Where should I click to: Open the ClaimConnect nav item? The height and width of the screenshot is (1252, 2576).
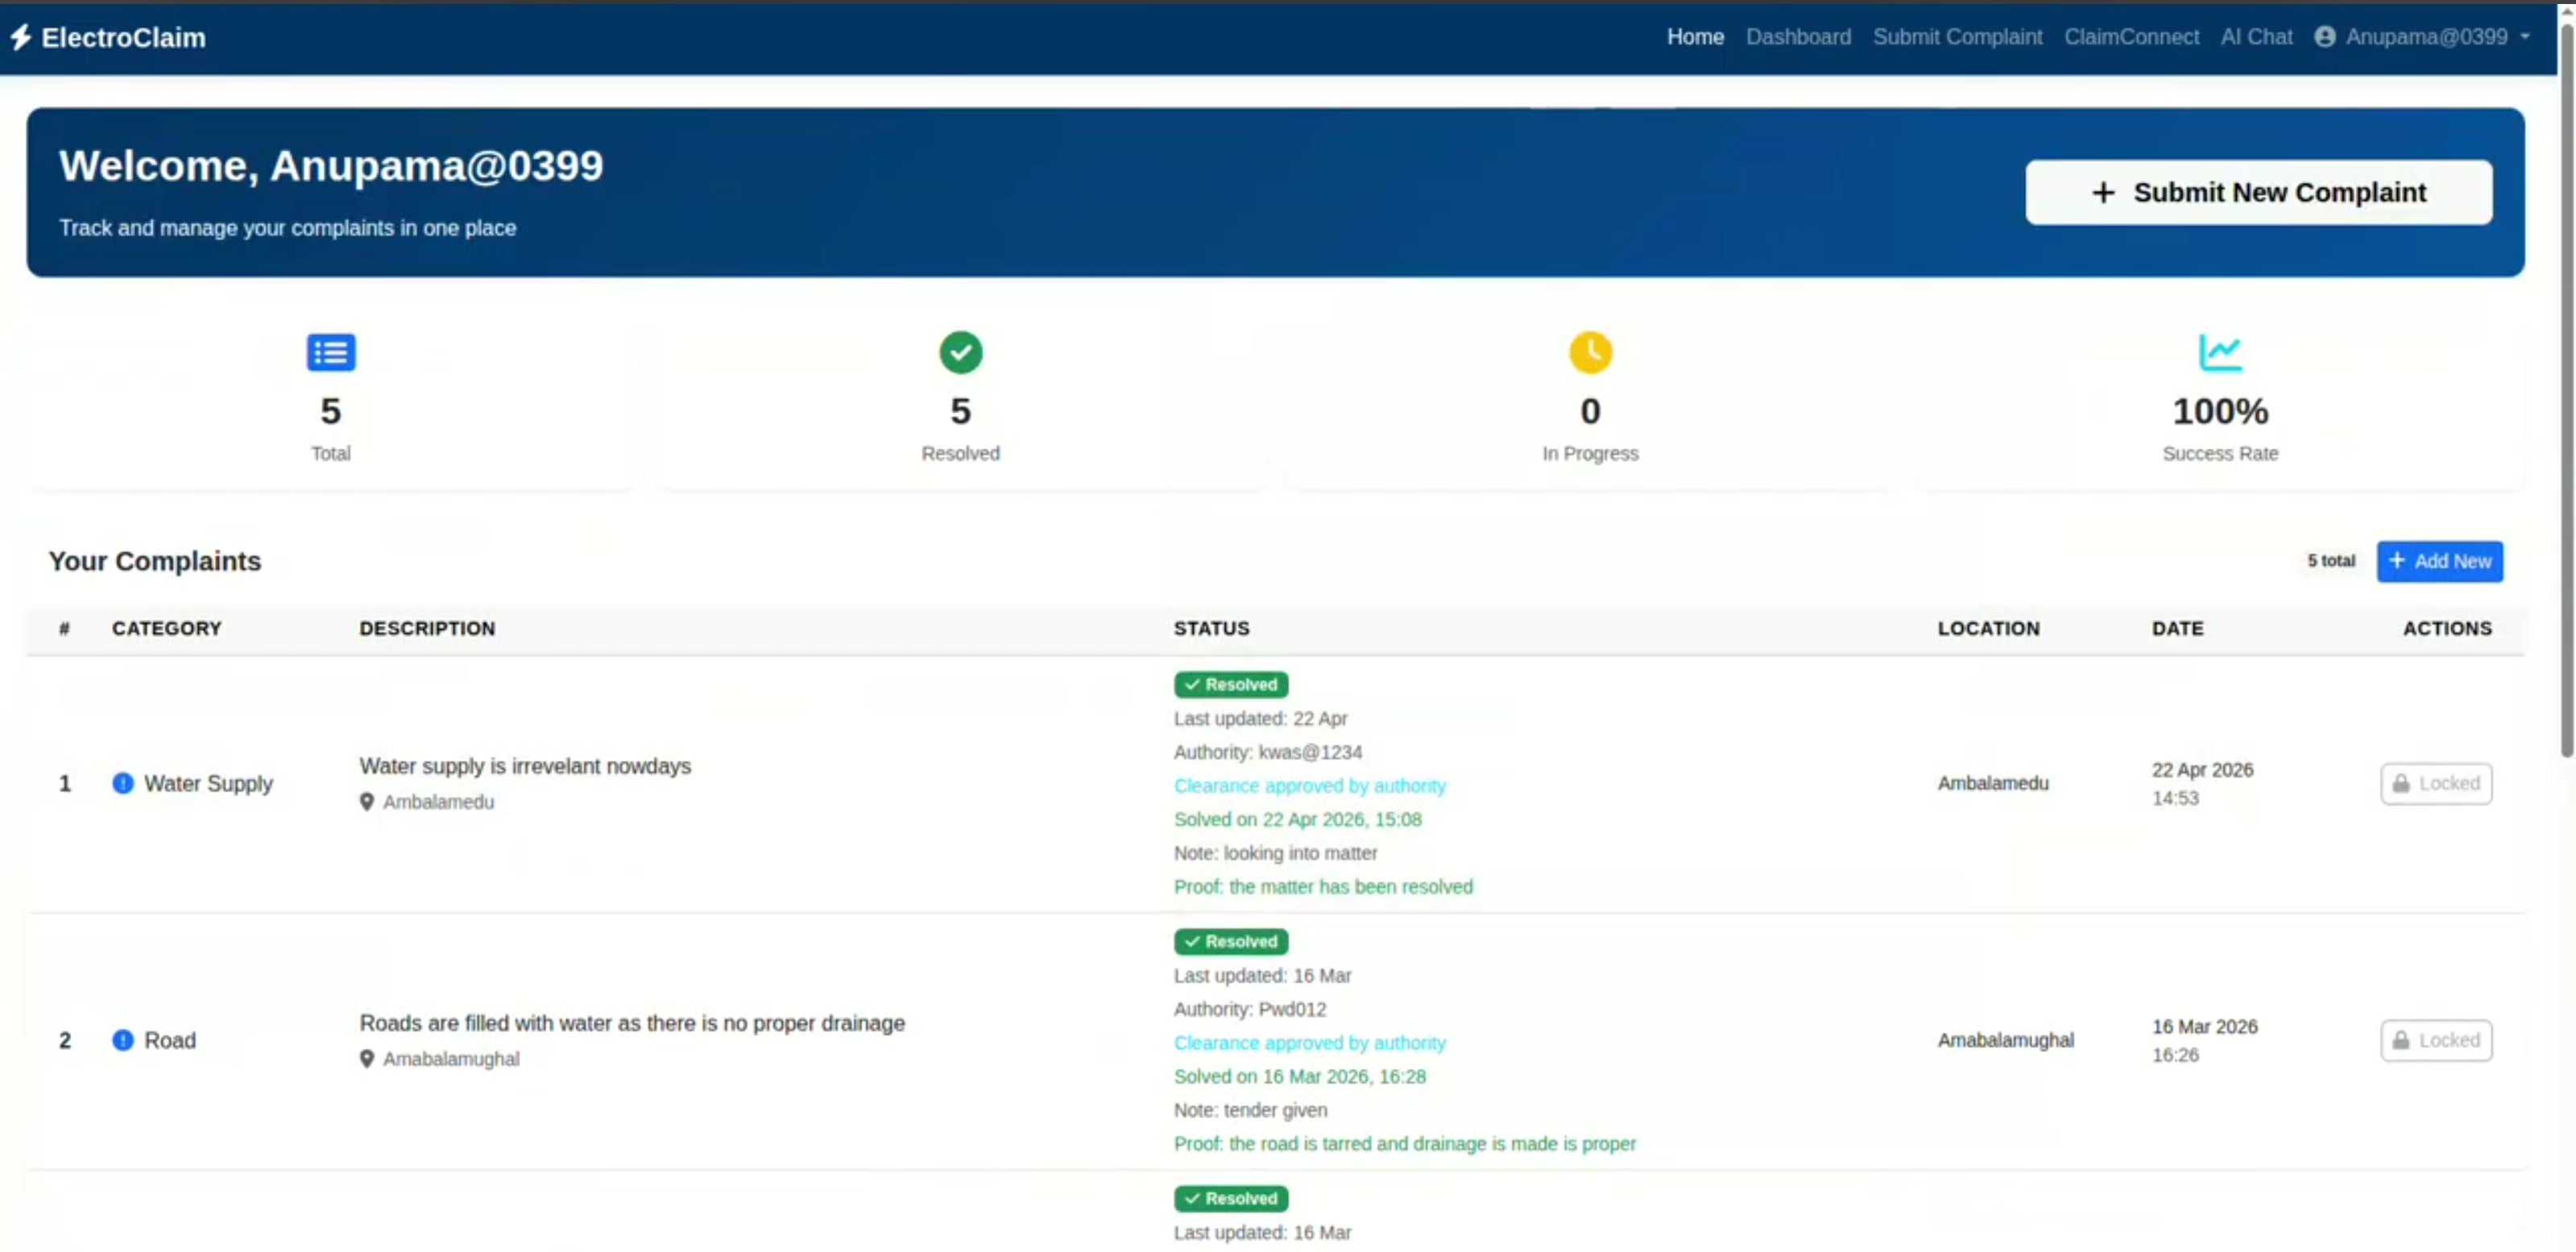coord(2131,37)
